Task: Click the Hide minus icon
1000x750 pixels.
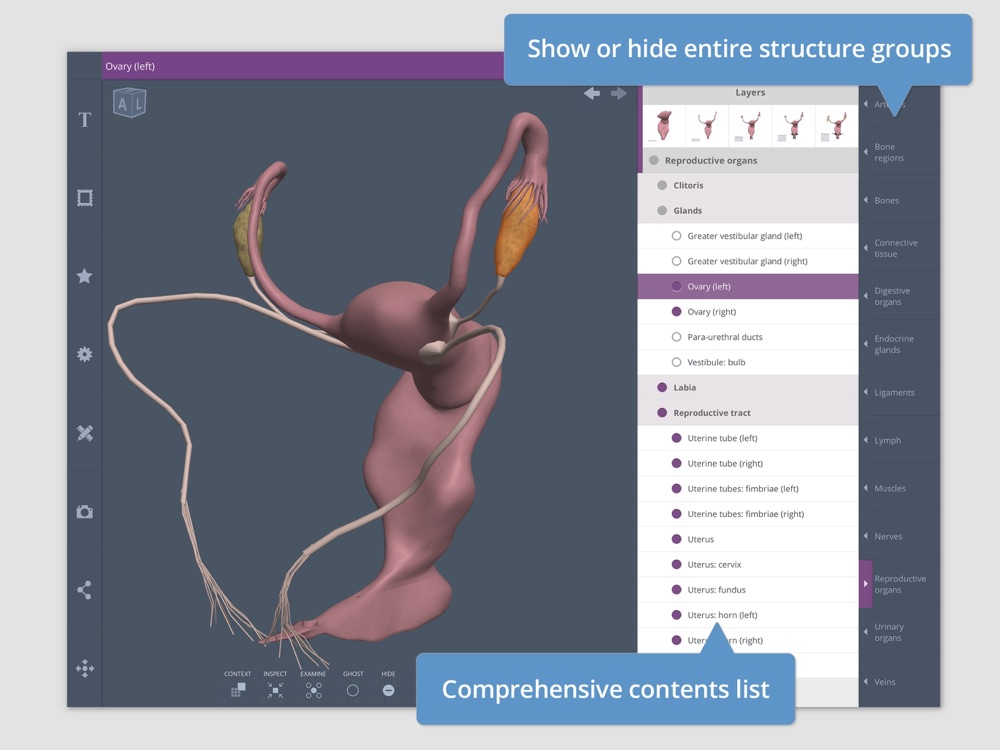Action: 388,690
